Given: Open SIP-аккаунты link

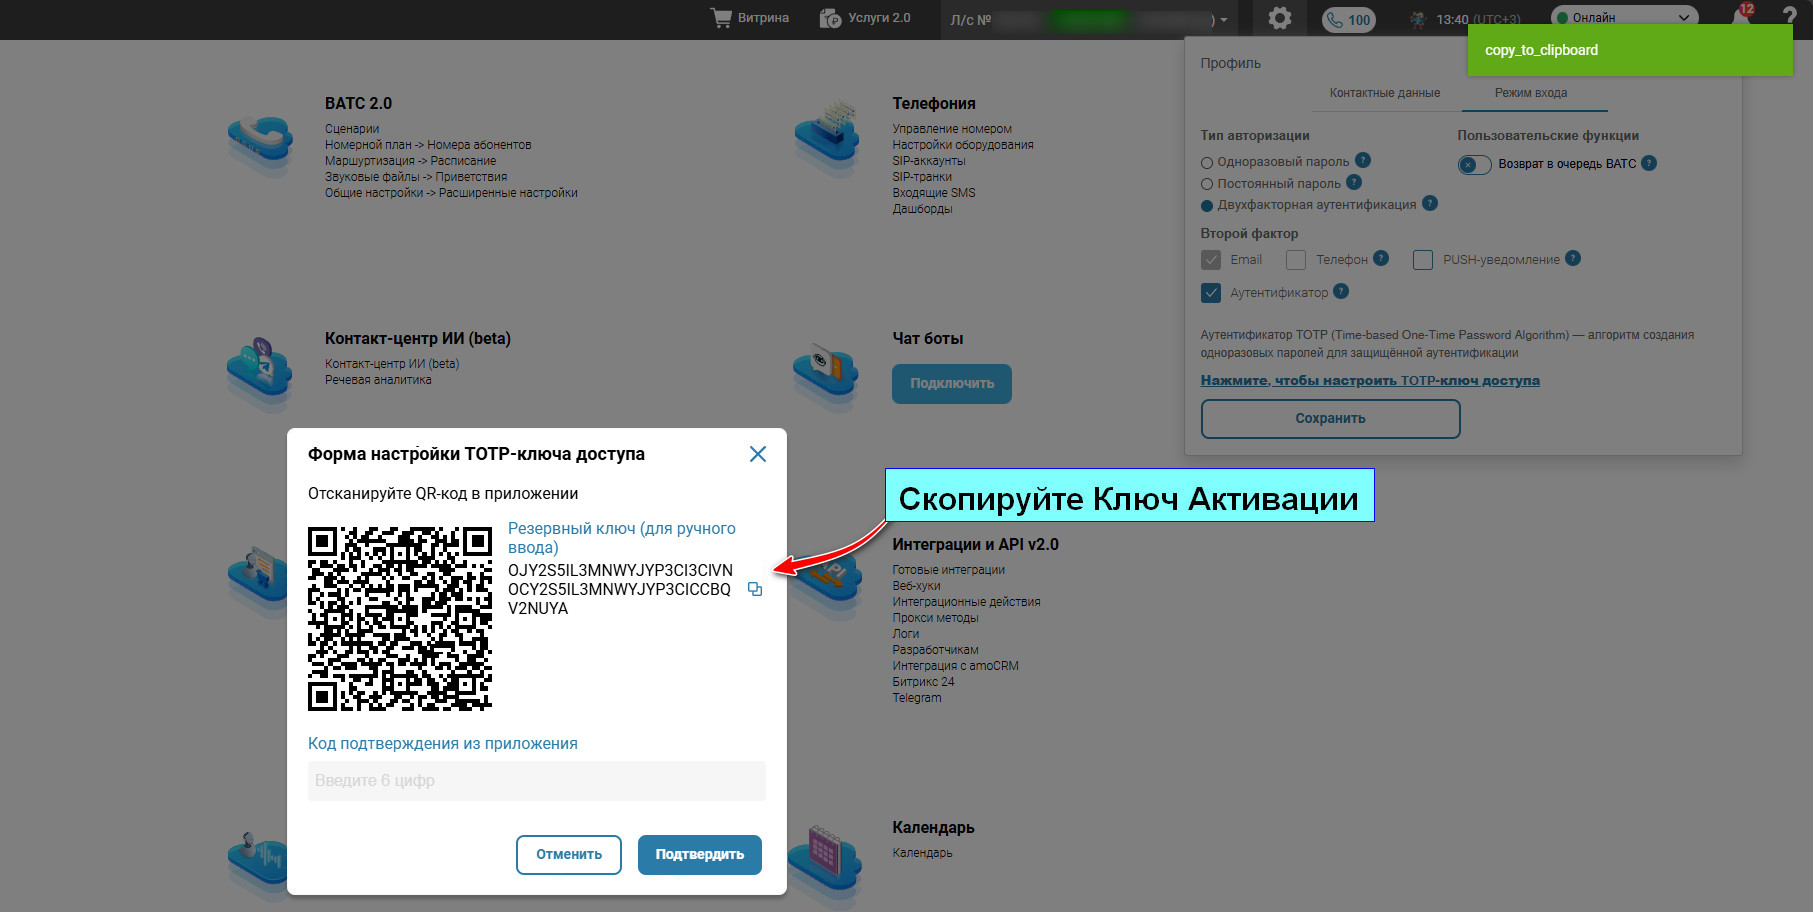Looking at the screenshot, I should pos(929,161).
